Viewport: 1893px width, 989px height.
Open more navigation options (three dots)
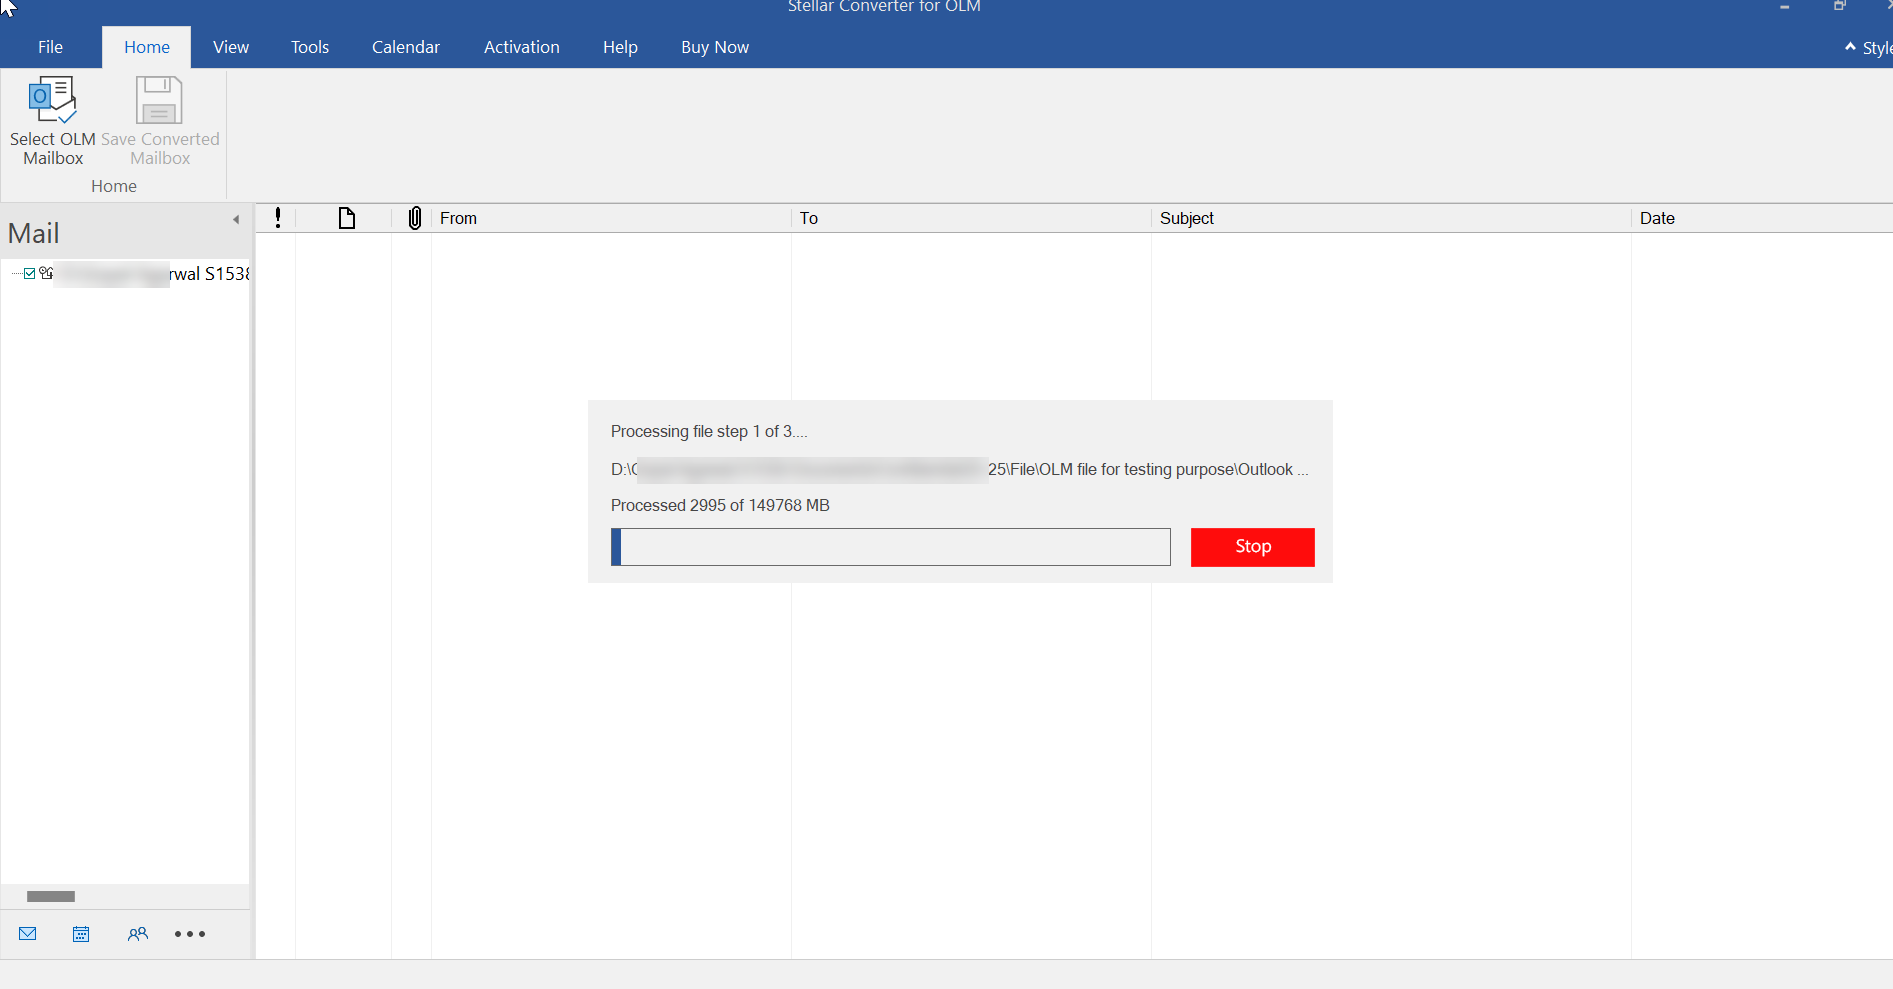[x=190, y=934]
